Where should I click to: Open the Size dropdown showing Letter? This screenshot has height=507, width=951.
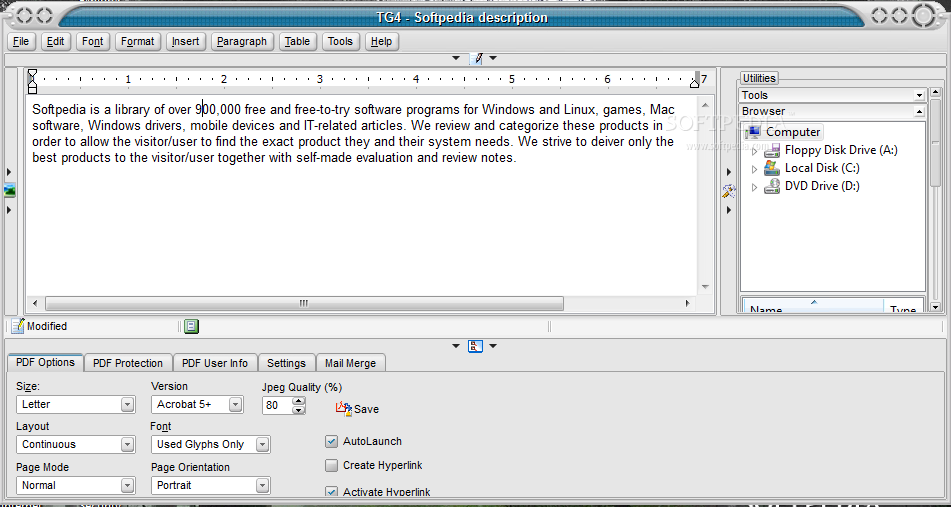coord(76,405)
